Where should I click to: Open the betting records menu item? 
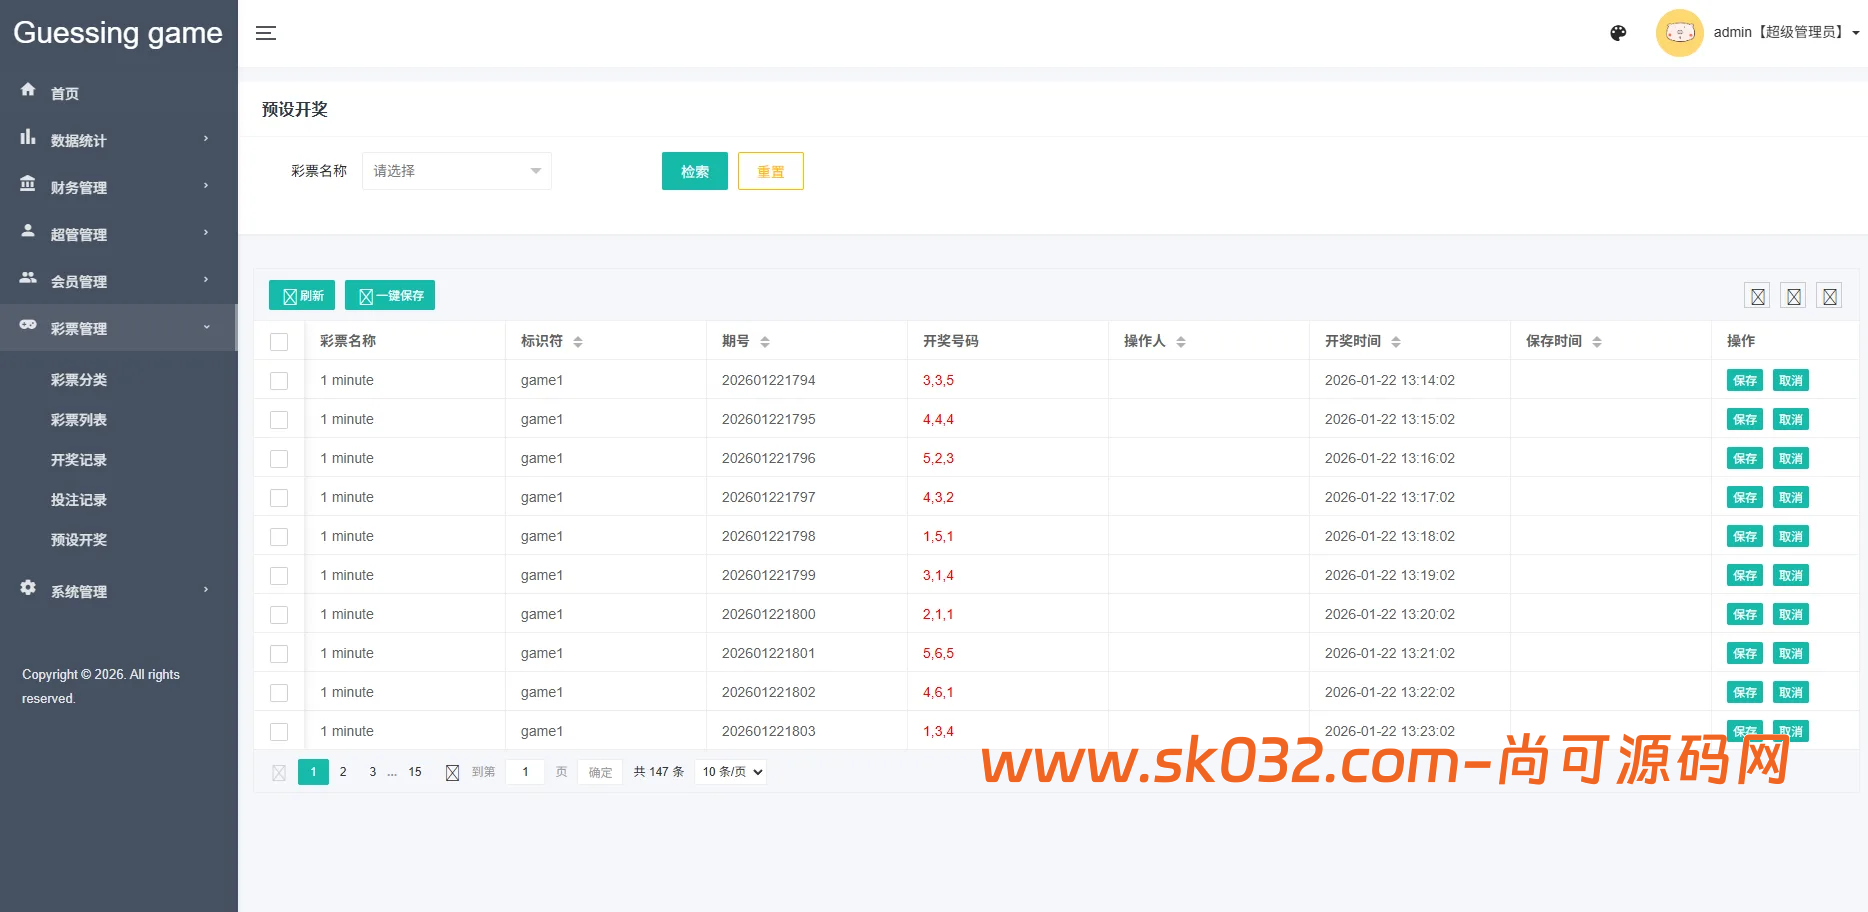(79, 500)
